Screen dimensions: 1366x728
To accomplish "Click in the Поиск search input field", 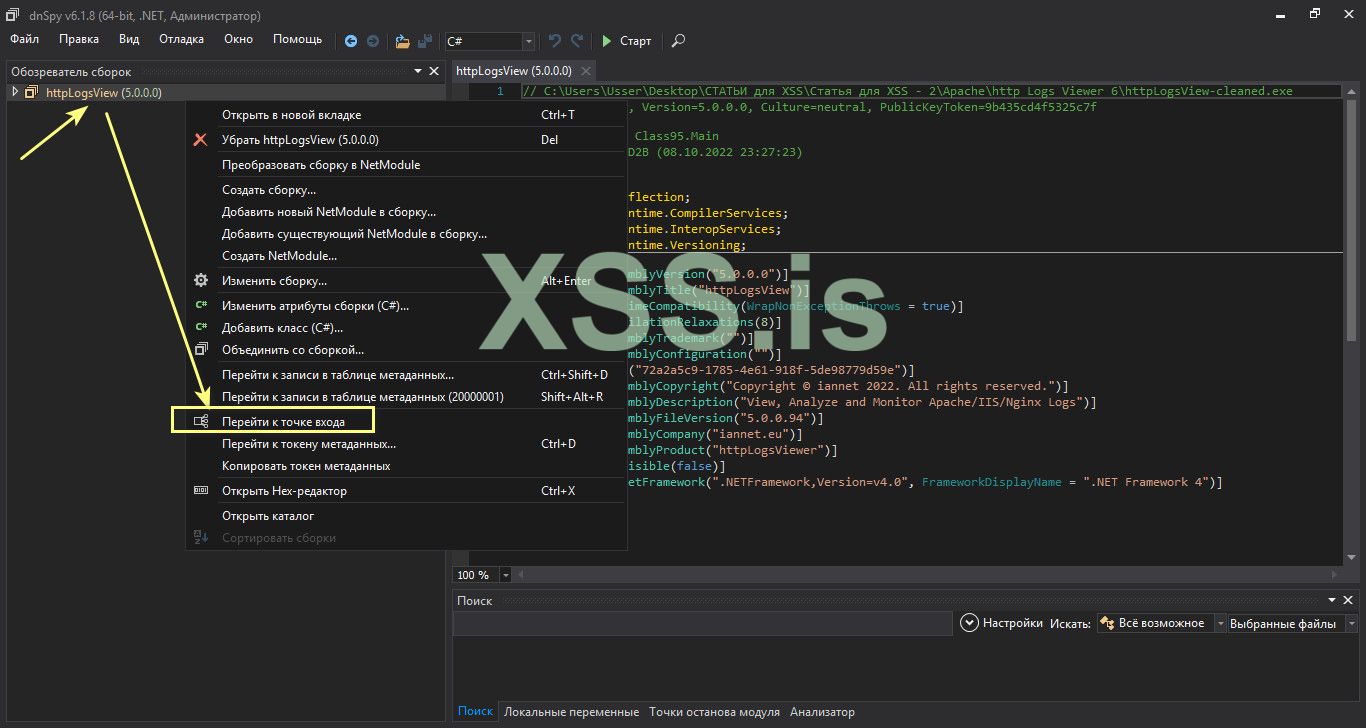I will point(702,623).
